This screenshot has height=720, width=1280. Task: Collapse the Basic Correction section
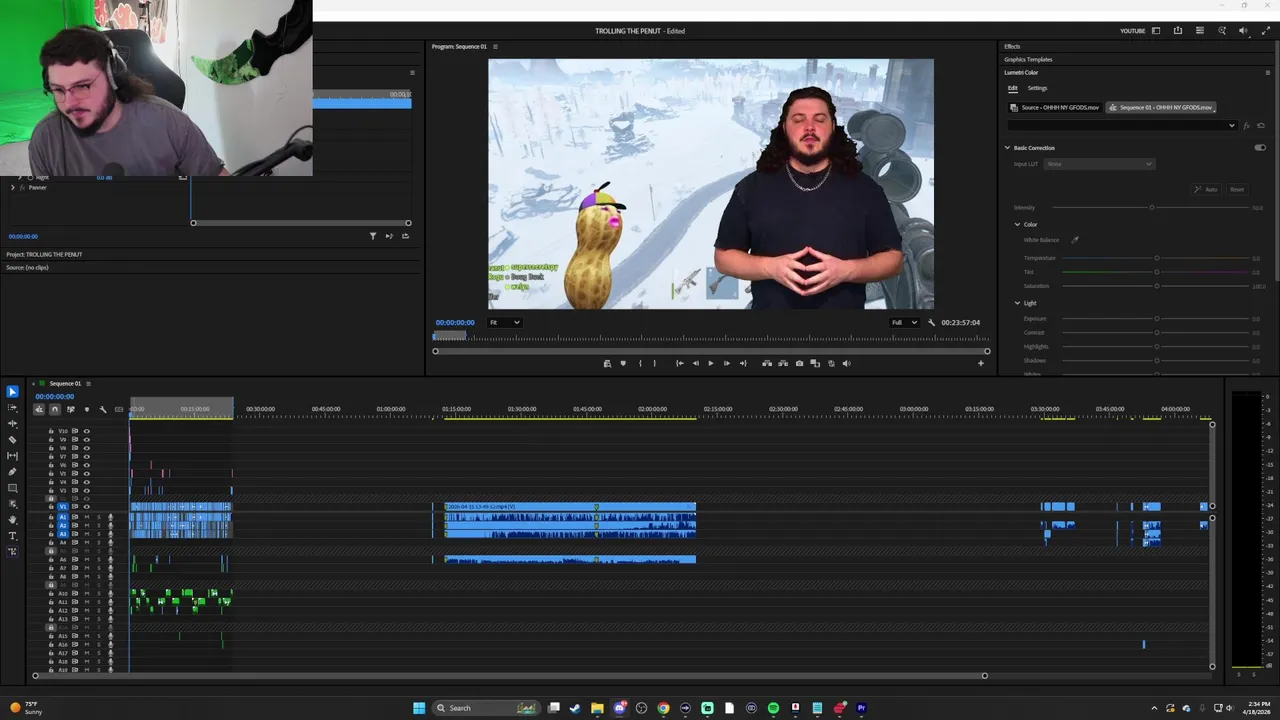click(x=1007, y=148)
